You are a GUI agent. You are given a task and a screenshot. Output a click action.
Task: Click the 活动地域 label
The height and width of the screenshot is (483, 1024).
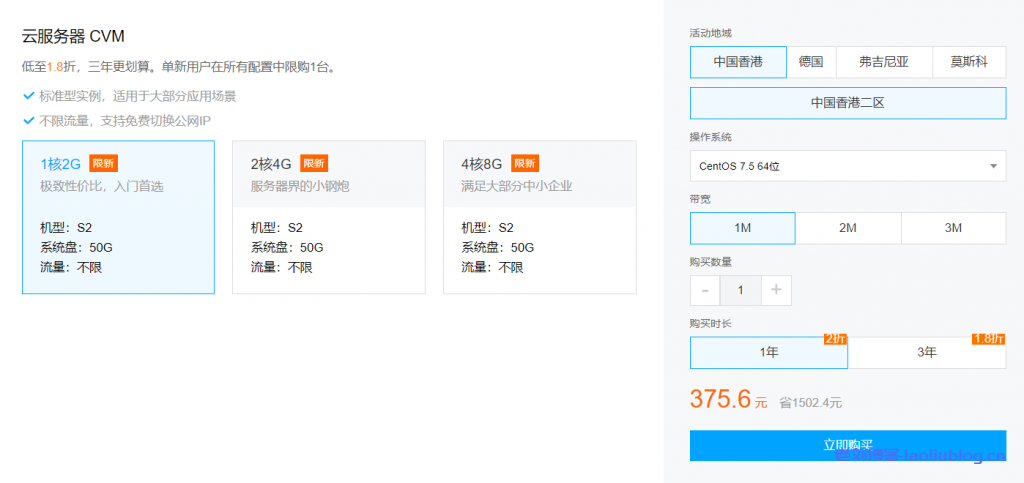711,33
